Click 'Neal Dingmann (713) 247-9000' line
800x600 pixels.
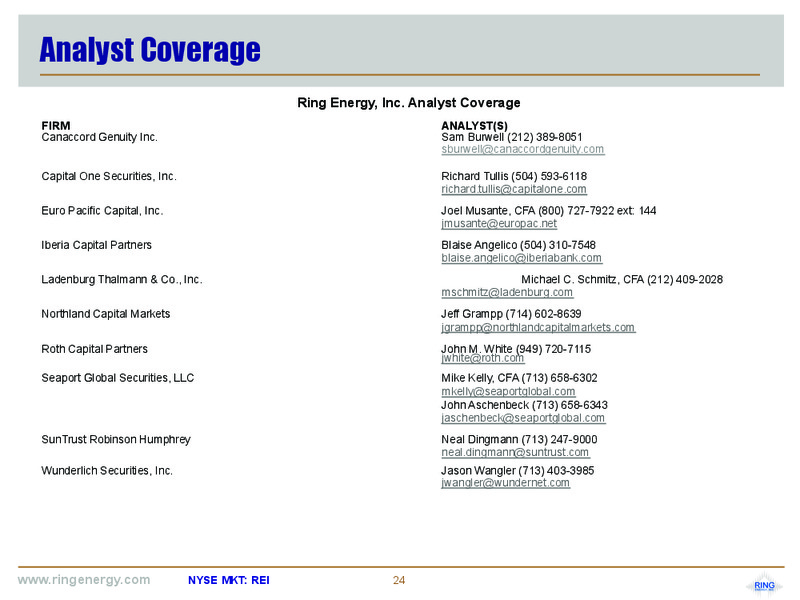coord(519,439)
